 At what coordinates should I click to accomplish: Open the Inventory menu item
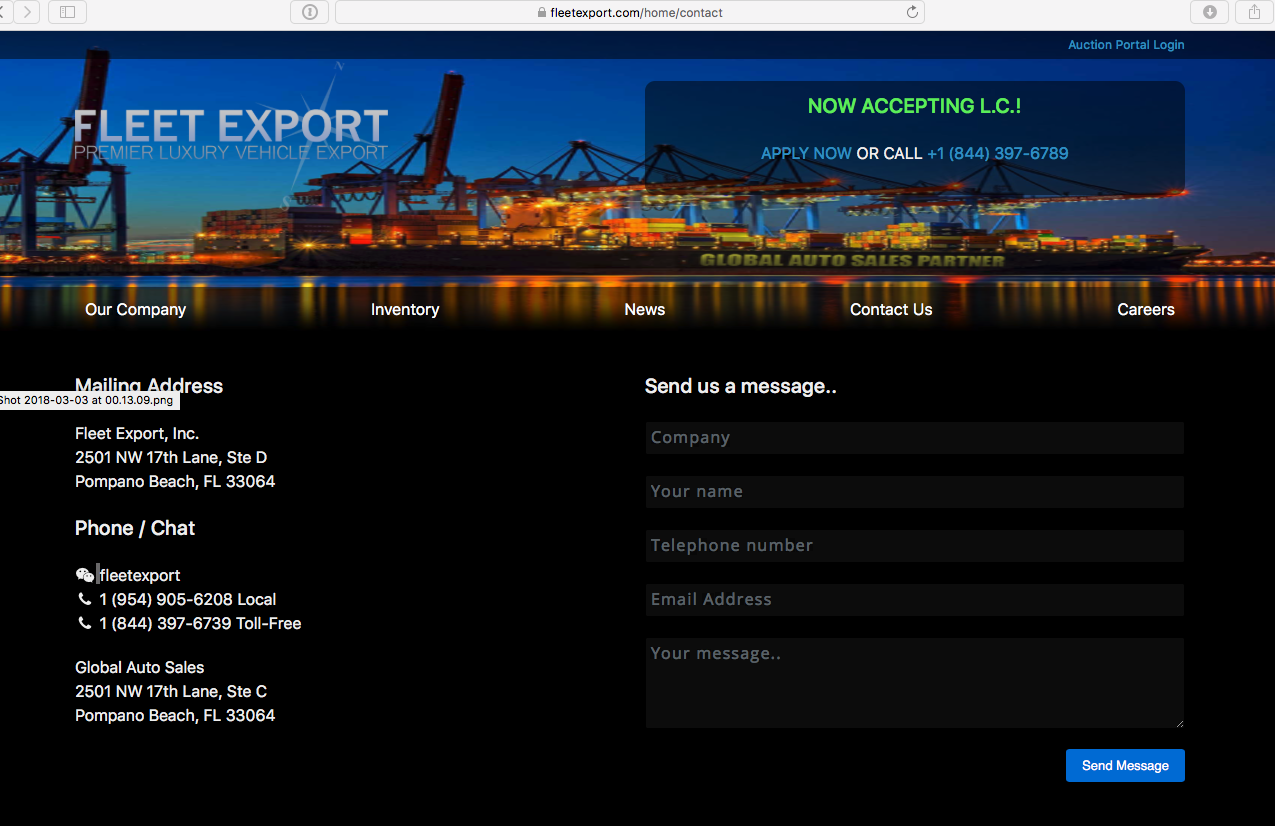[405, 310]
